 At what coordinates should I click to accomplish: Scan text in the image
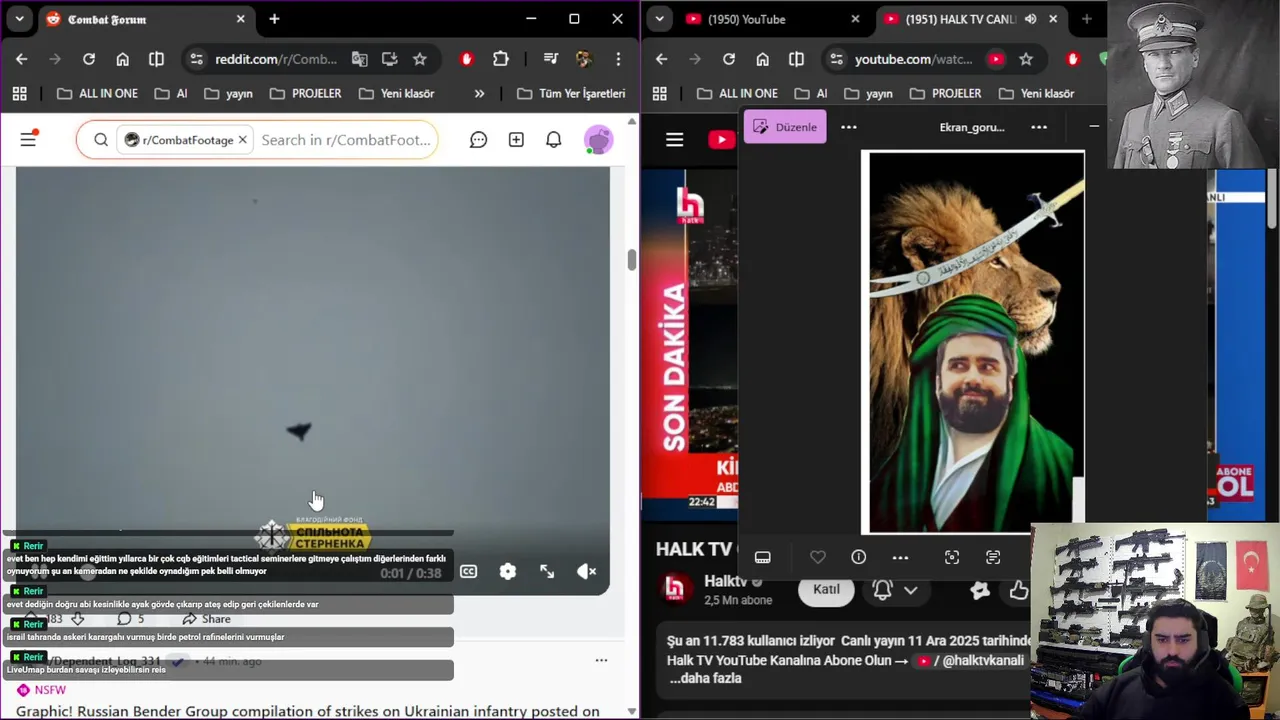(993, 557)
